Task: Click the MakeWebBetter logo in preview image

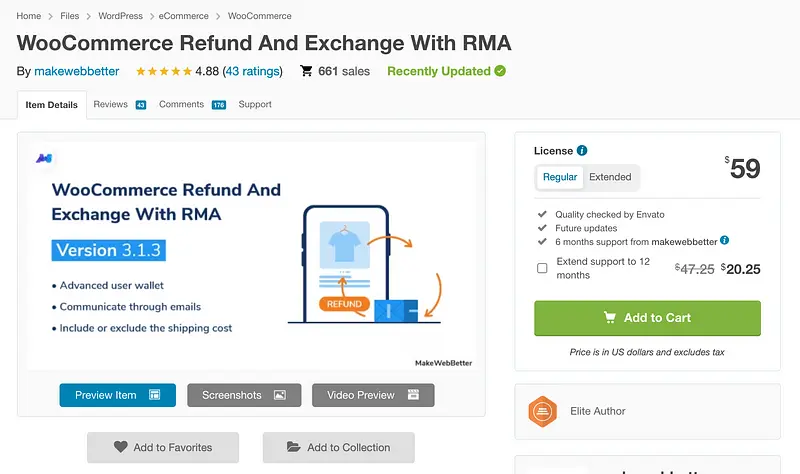Action: pos(44,158)
